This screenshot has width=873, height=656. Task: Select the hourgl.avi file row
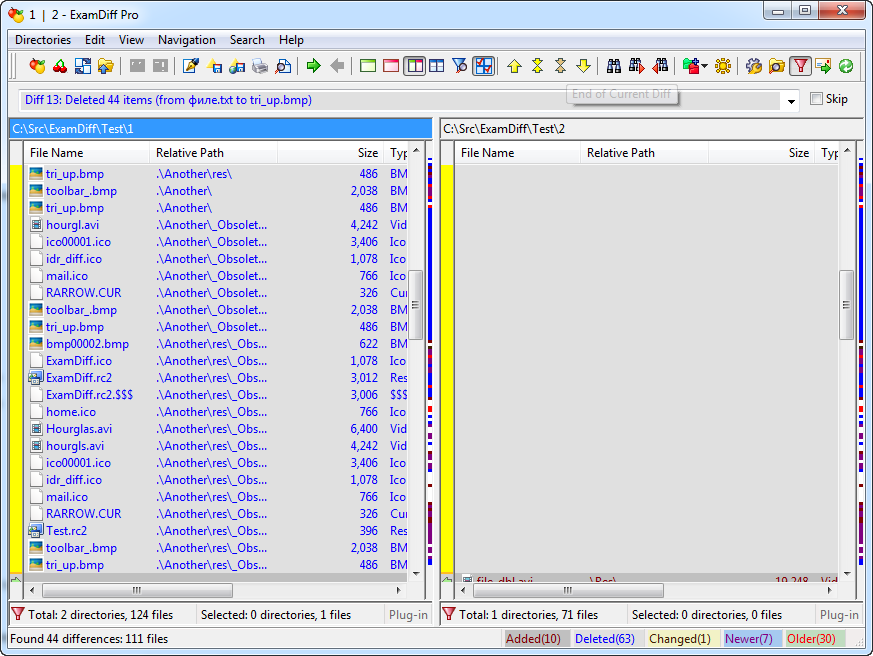tap(217, 225)
